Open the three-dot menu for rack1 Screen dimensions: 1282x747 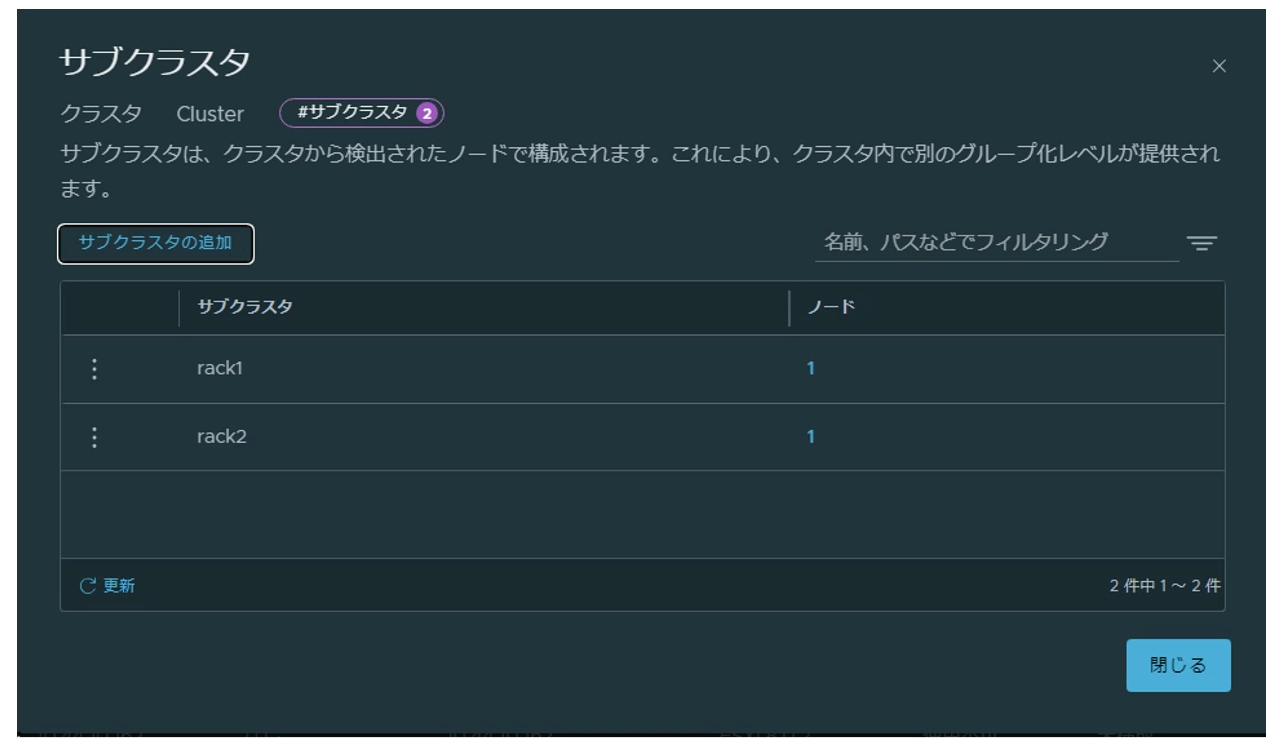click(x=95, y=369)
